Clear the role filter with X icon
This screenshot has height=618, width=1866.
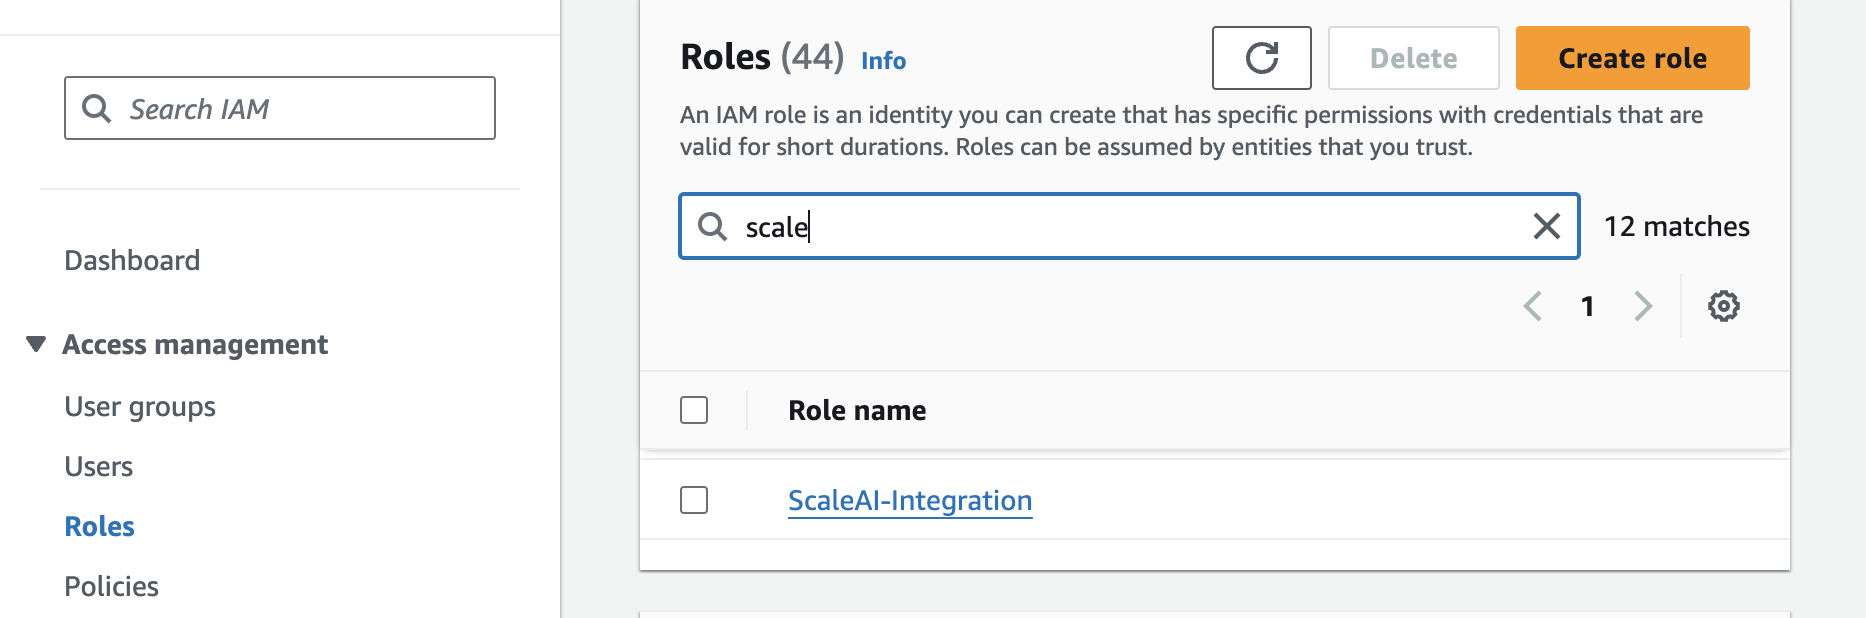click(1546, 227)
